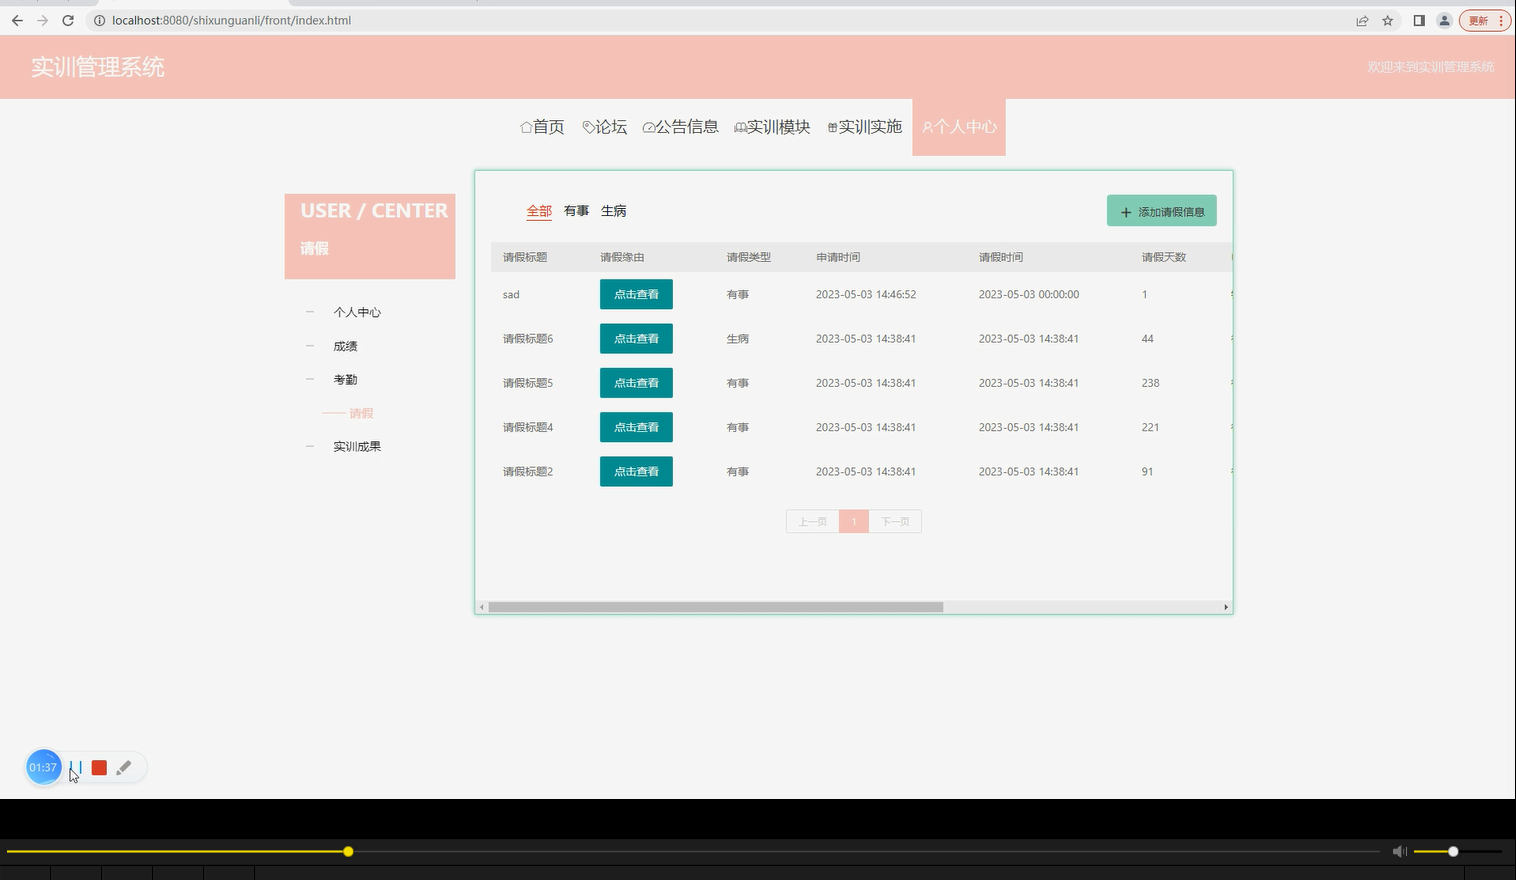Click the 238 days cell
1516x880 pixels.
[x=1151, y=383]
